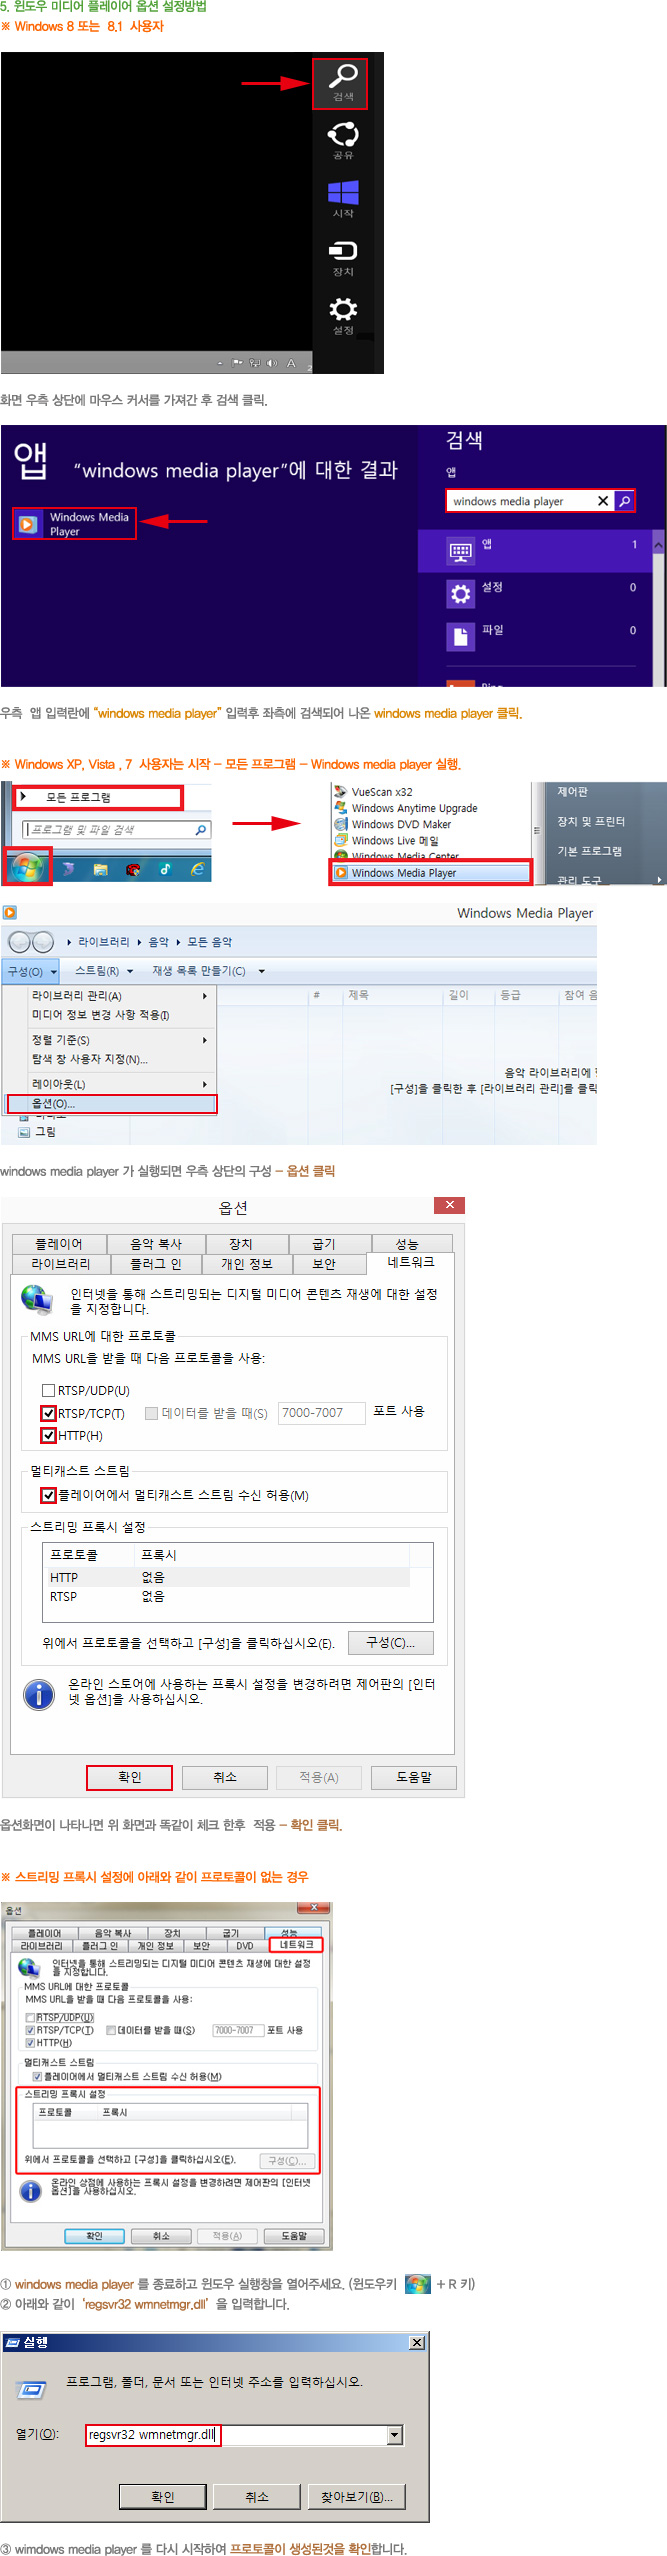Click 도움말 in Windows 8 옵션 dialog

[414, 1776]
